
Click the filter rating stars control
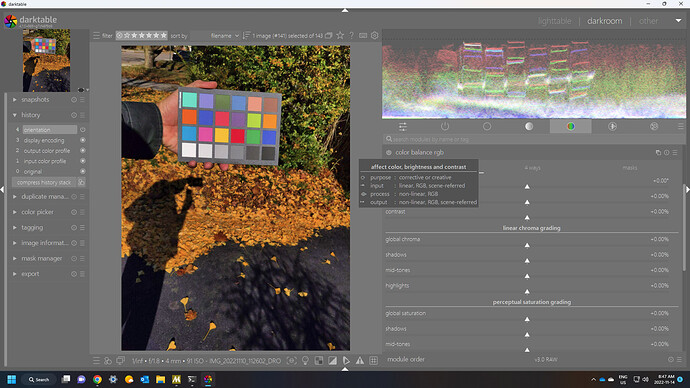click(x=142, y=35)
